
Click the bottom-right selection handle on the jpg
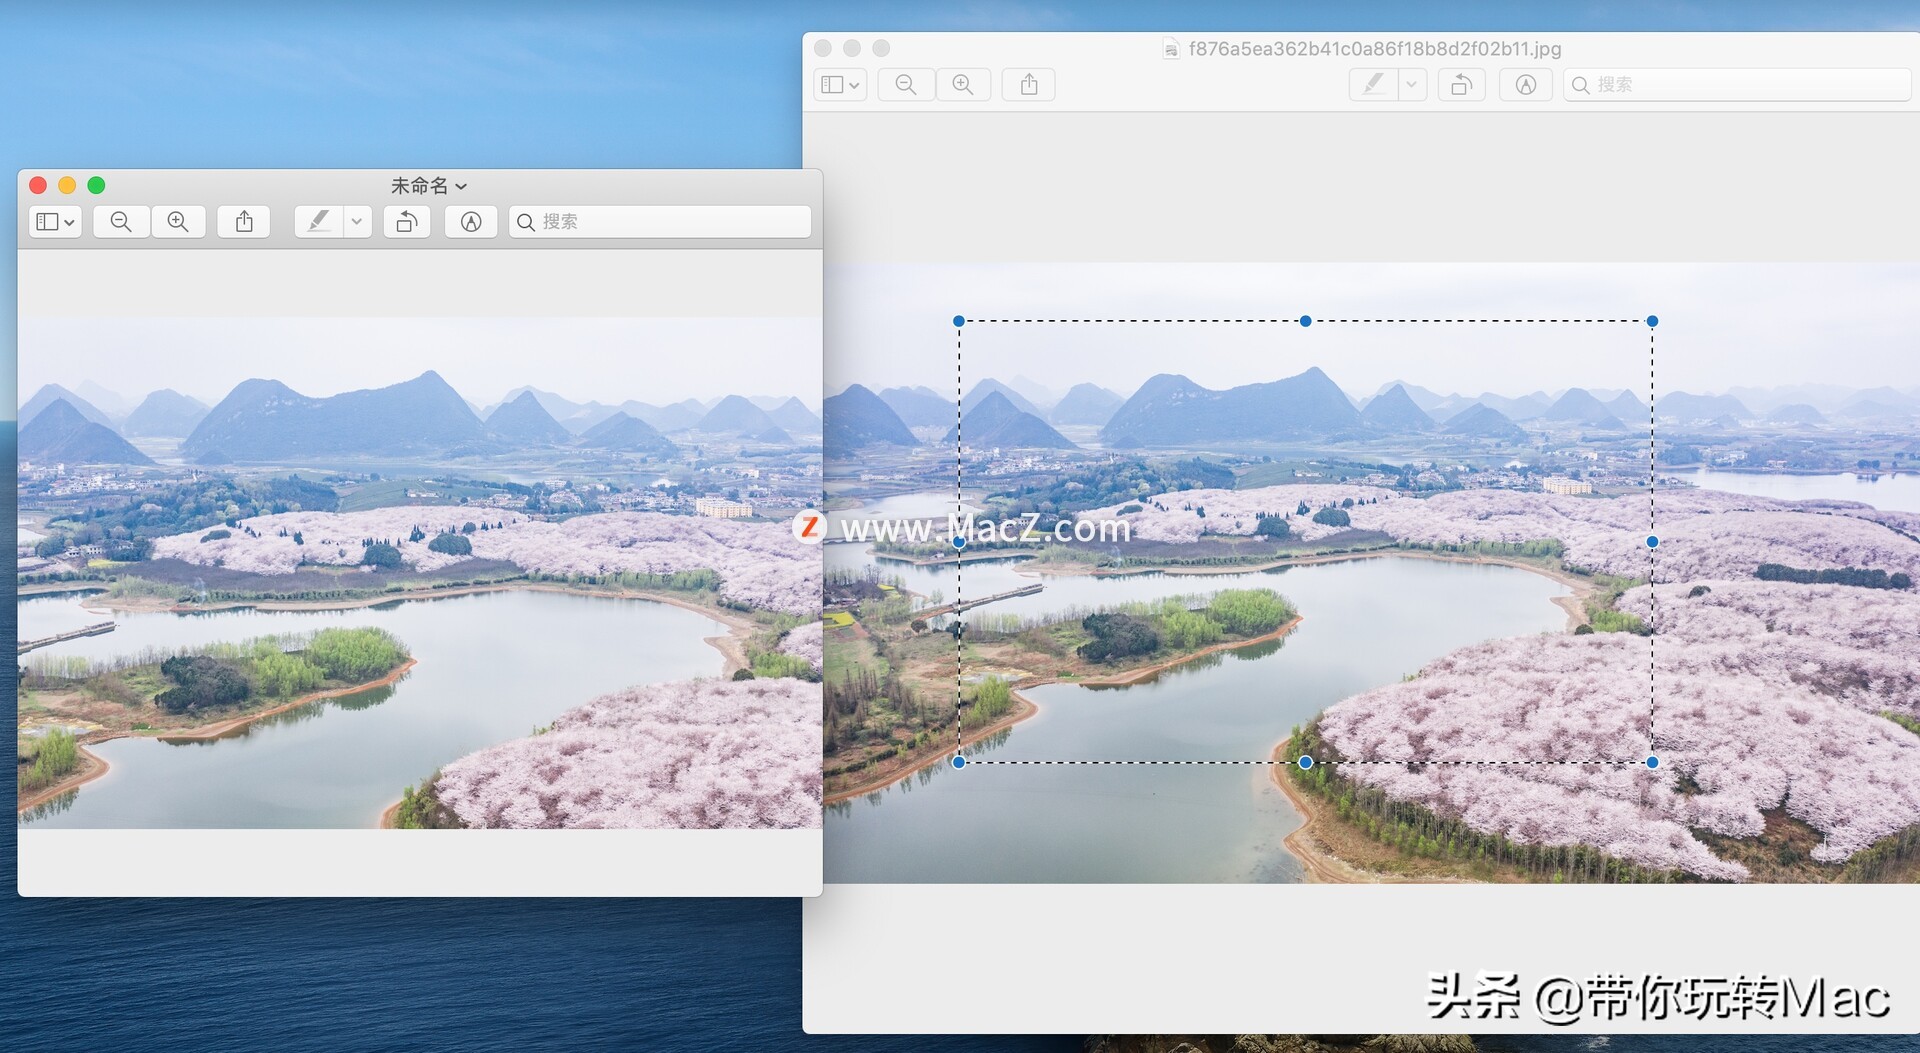coord(1651,761)
